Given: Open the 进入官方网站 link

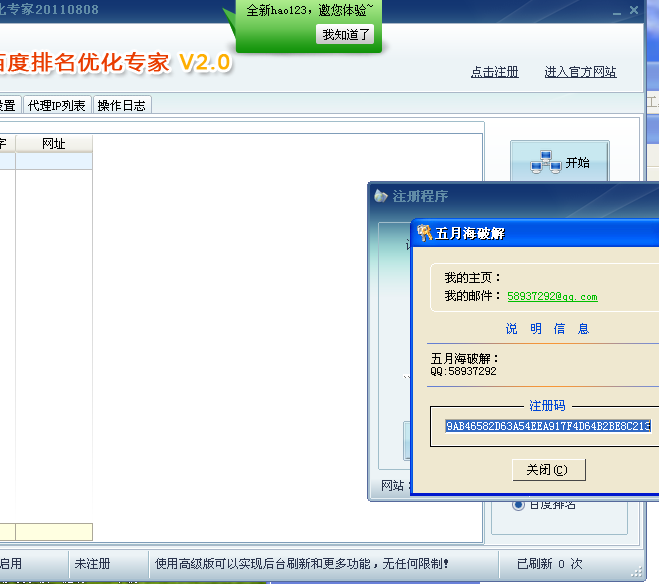Looking at the screenshot, I should pyautogui.click(x=580, y=72).
